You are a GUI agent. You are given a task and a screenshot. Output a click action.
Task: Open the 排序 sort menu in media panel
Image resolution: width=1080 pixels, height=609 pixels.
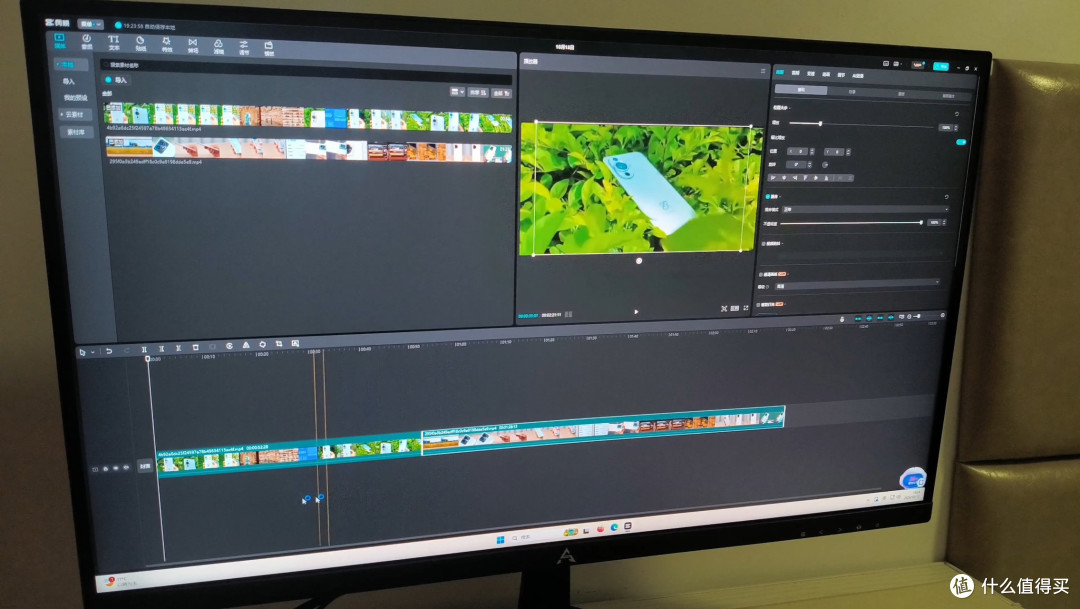(x=478, y=92)
